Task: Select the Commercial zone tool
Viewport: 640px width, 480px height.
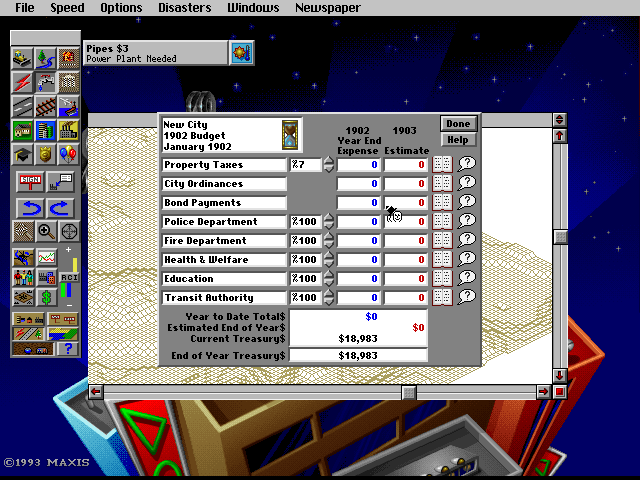Action: 45,130
